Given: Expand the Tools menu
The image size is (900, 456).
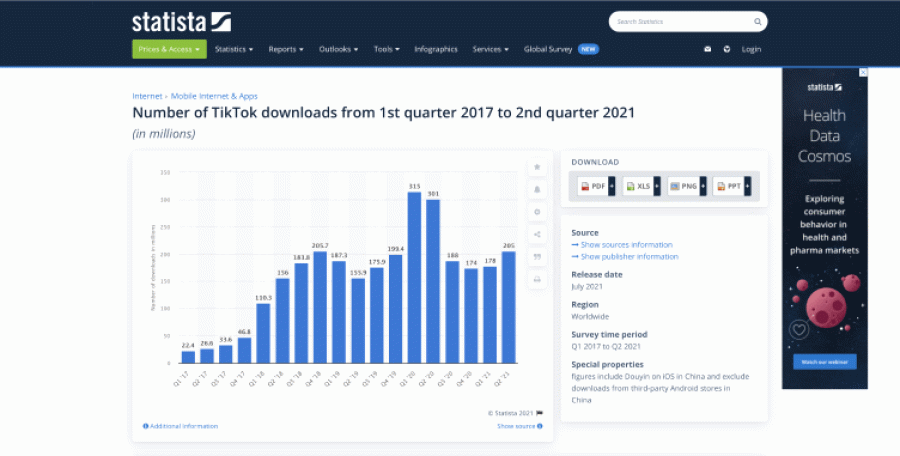Looking at the screenshot, I should tap(386, 49).
